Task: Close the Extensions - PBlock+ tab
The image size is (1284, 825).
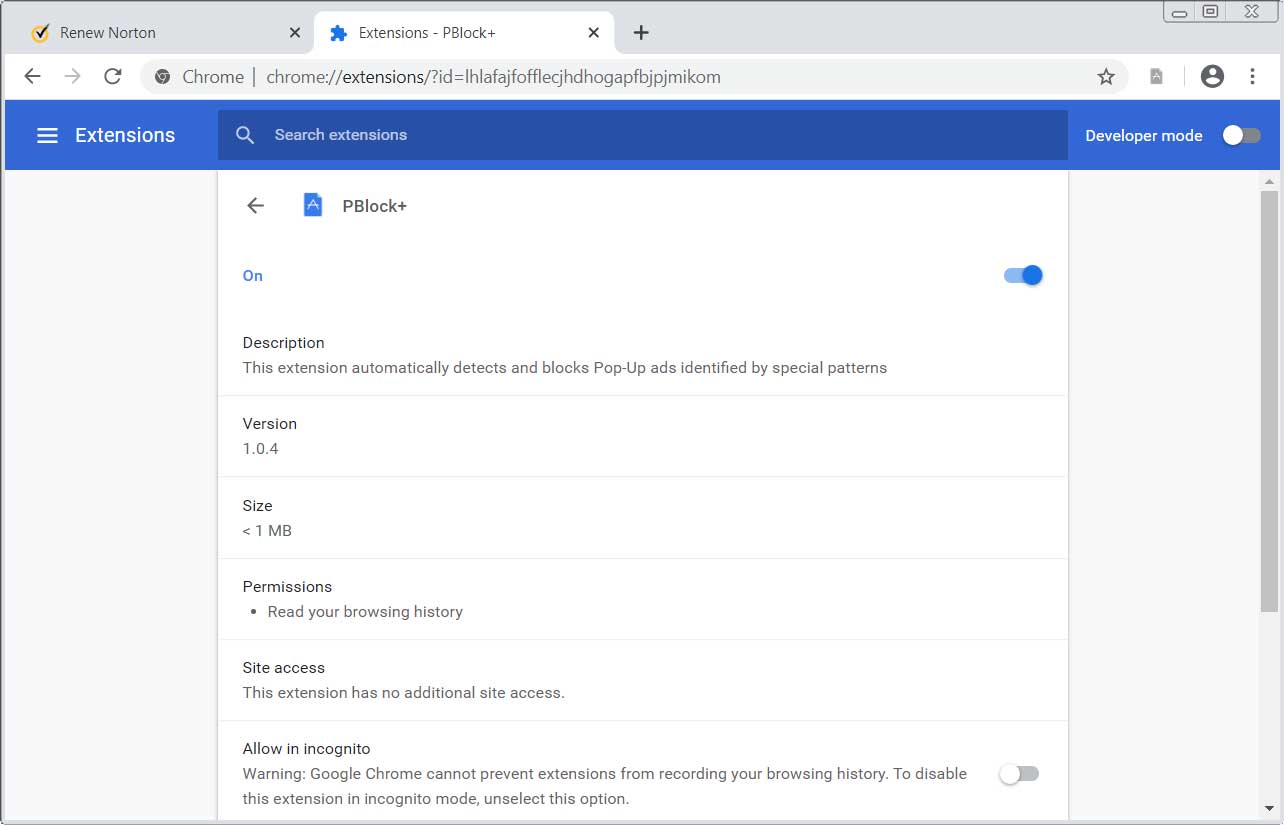Action: pyautogui.click(x=593, y=33)
